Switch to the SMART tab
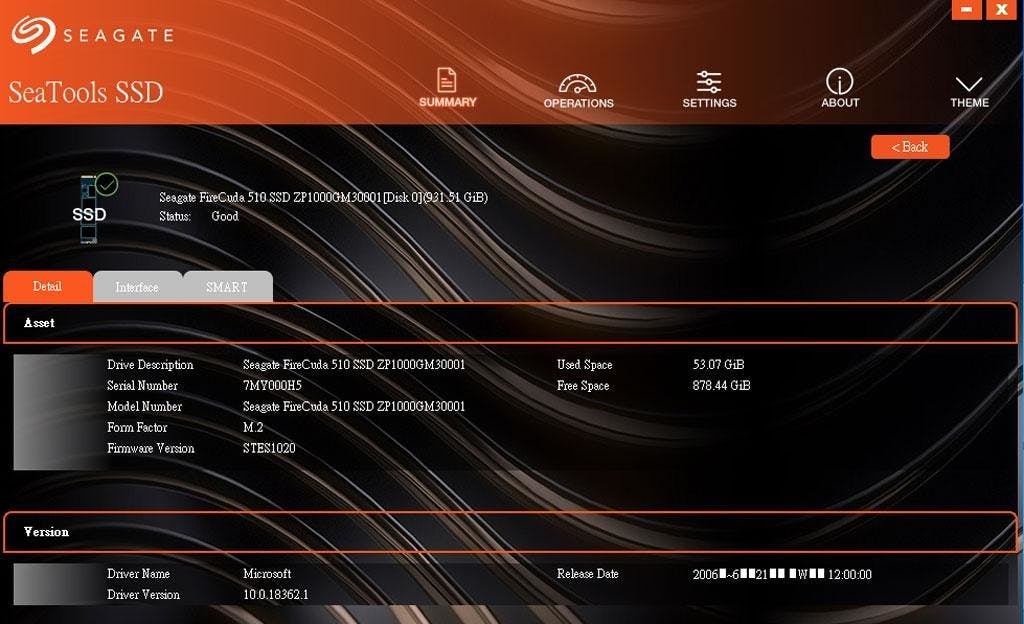 tap(227, 287)
